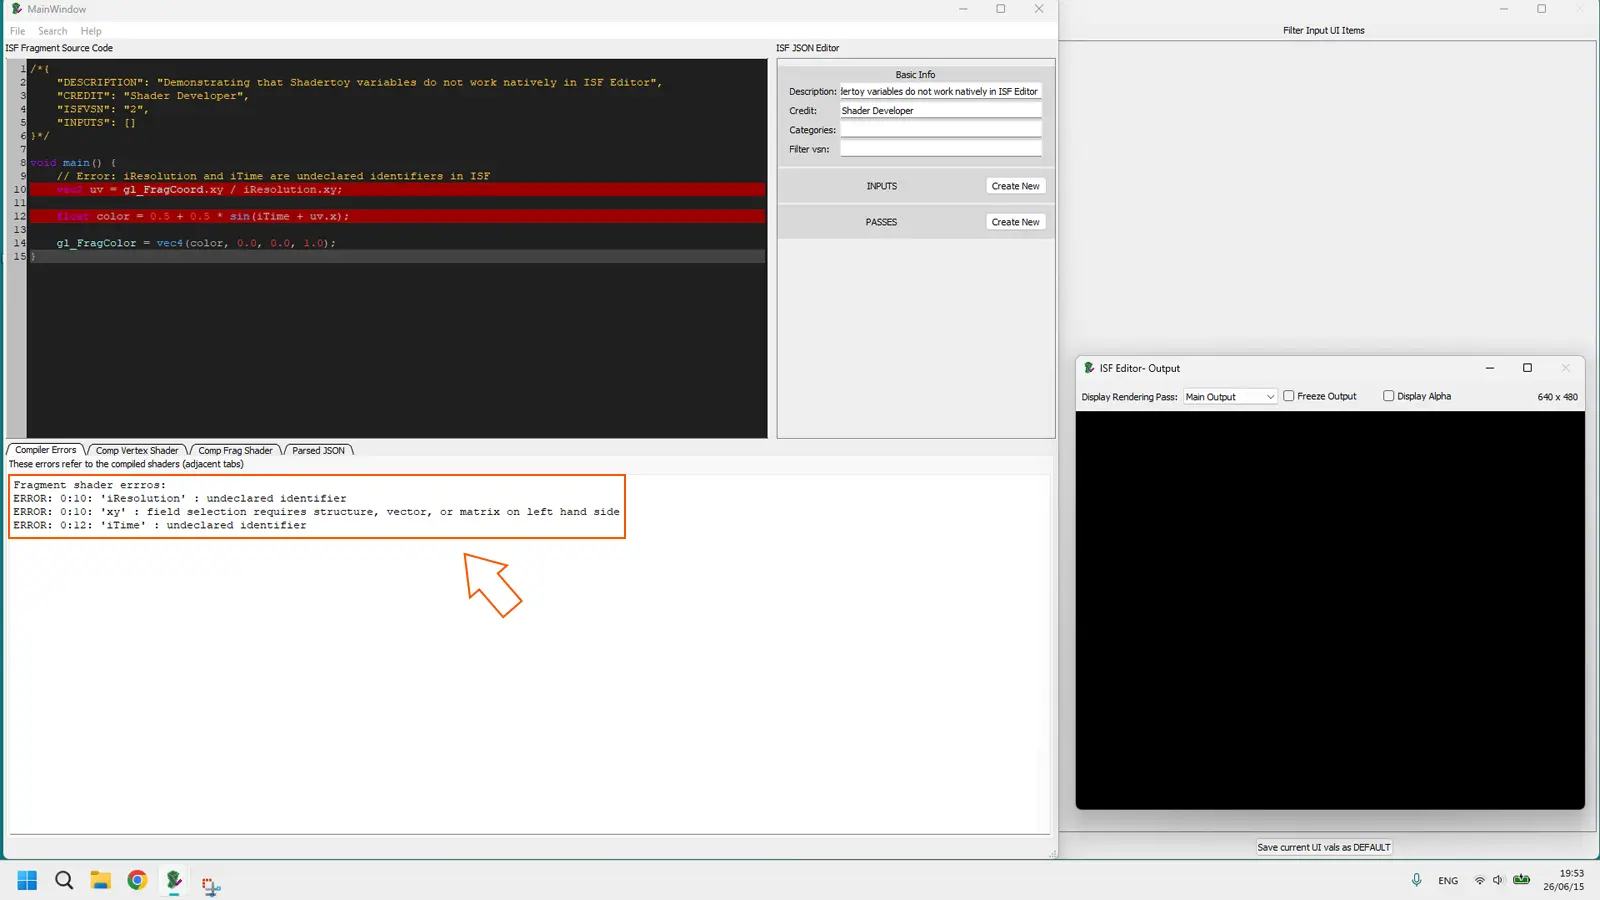This screenshot has width=1600, height=900.
Task: Click ISF Editor taskbar icon
Action: tap(174, 880)
